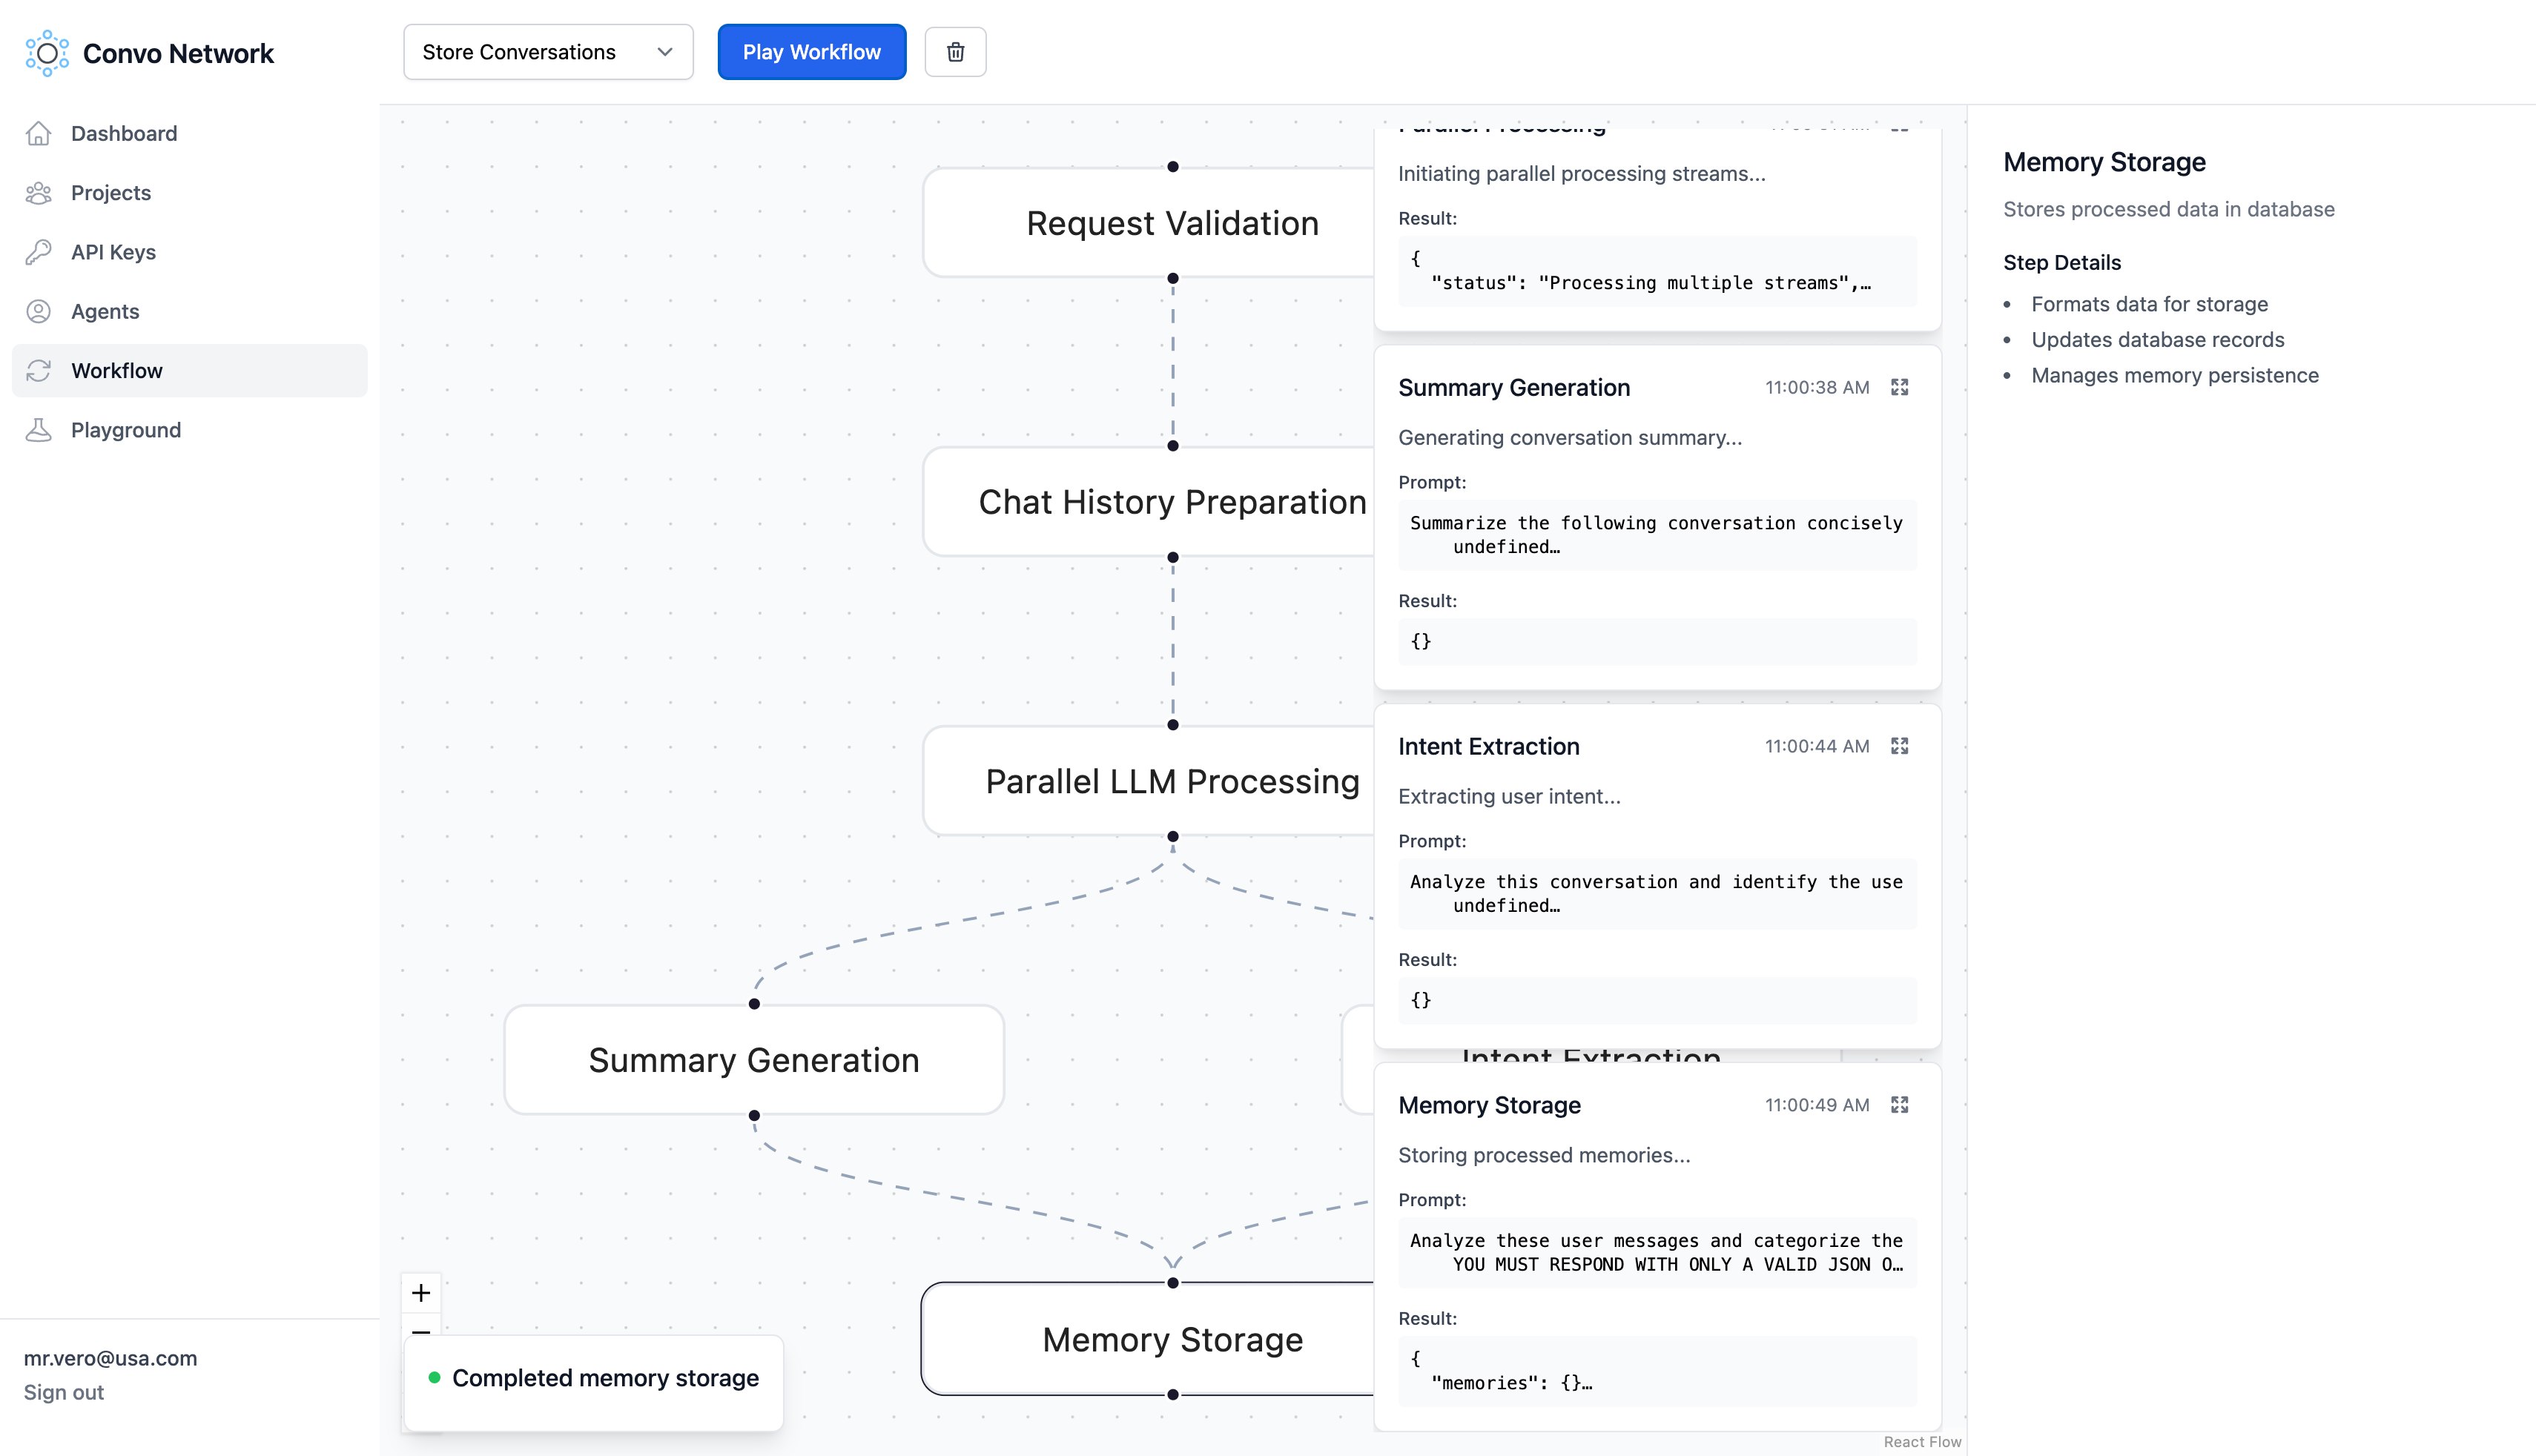Zoom in the flow canvas with plus

[421, 1293]
